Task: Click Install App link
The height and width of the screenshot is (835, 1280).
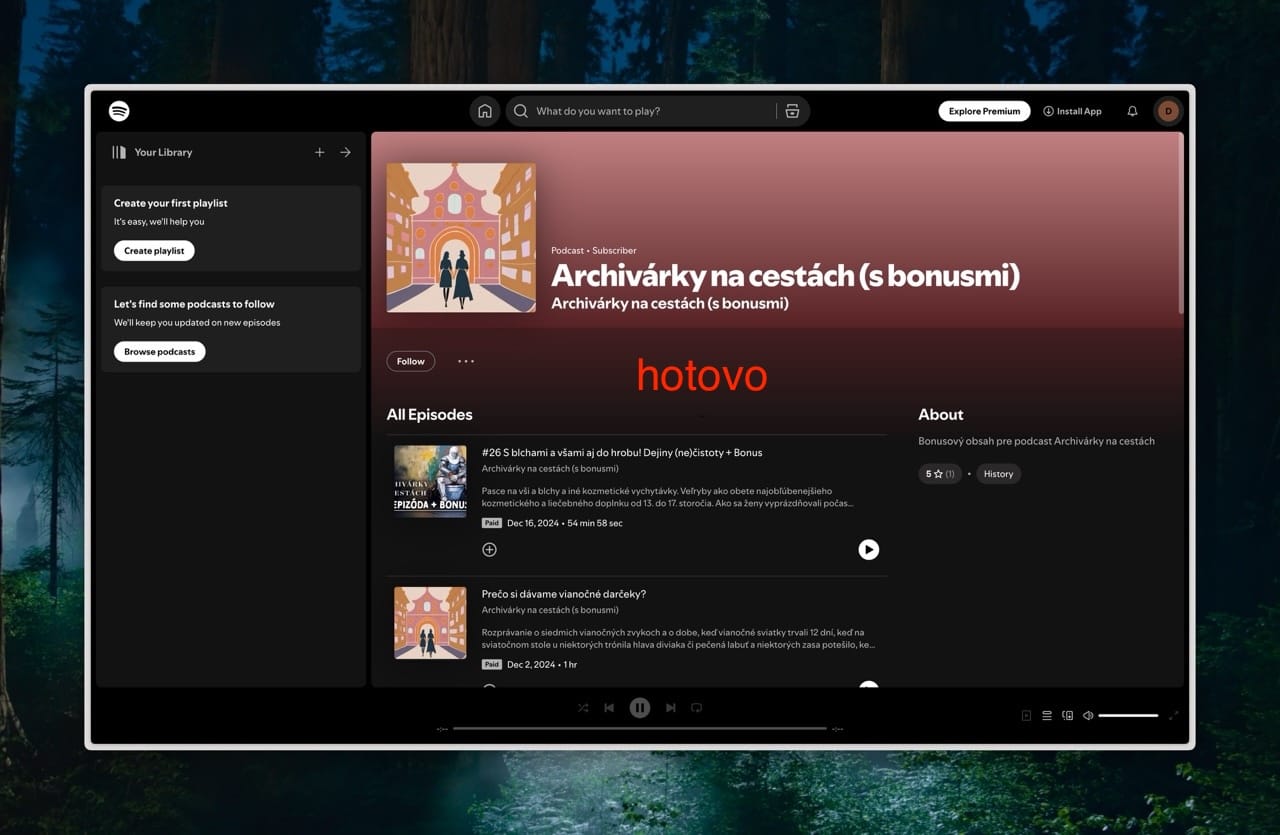Action: coord(1072,111)
